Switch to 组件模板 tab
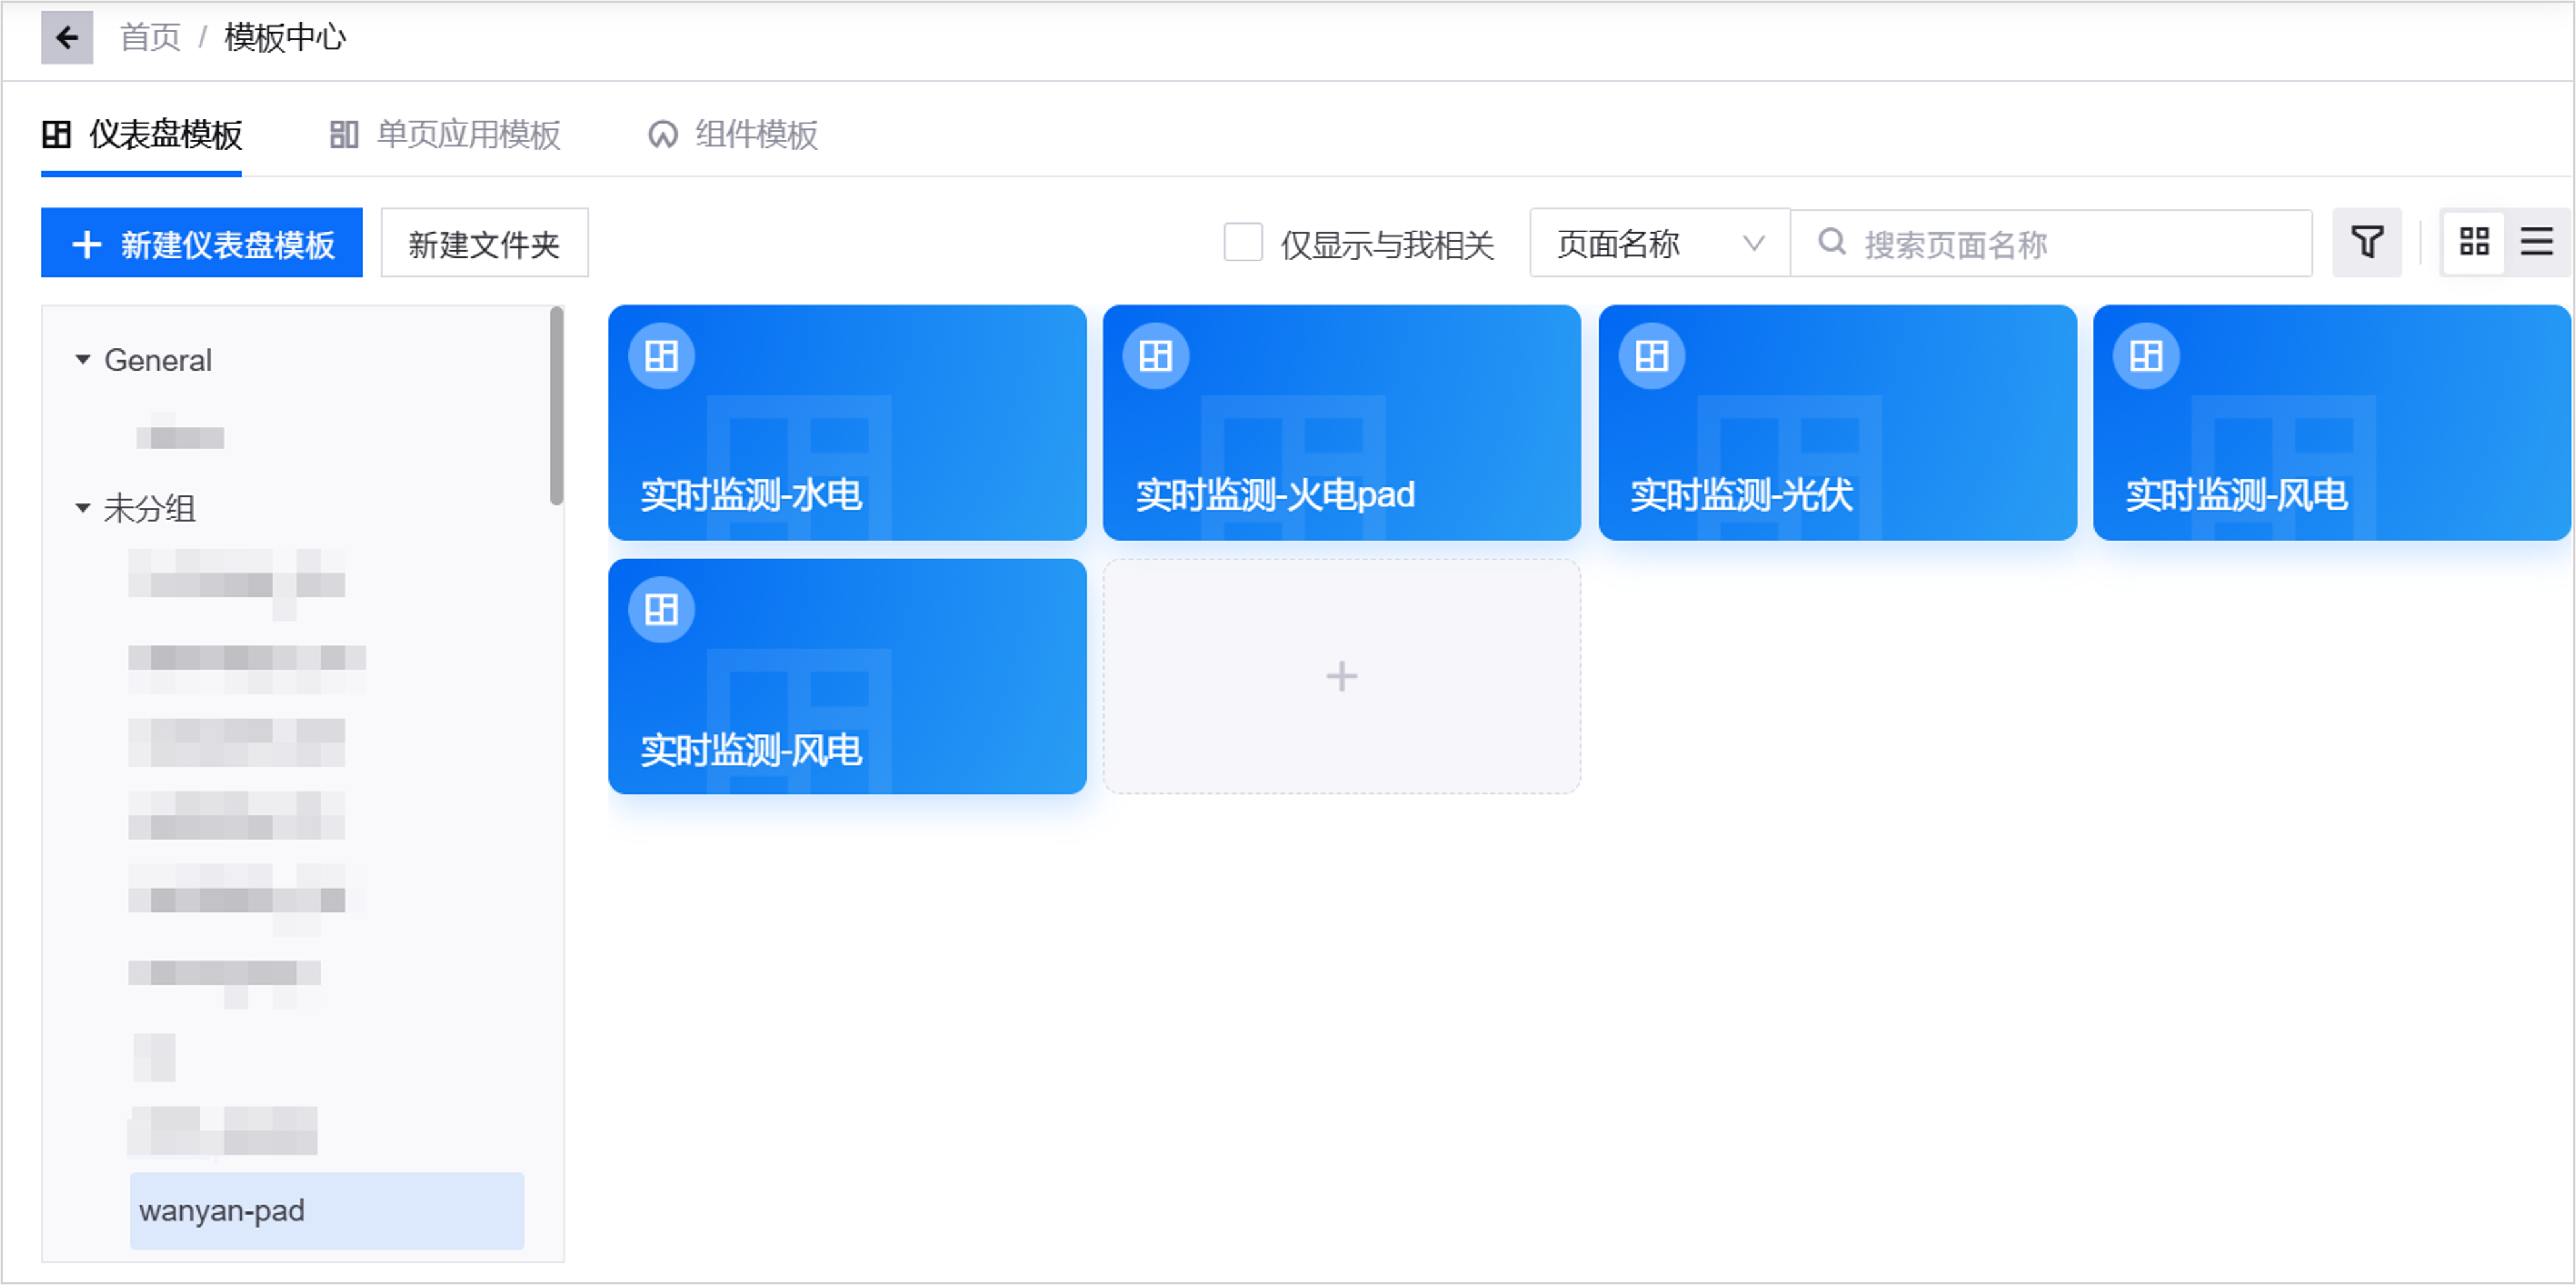The height and width of the screenshot is (1285, 2576). pyautogui.click(x=732, y=134)
